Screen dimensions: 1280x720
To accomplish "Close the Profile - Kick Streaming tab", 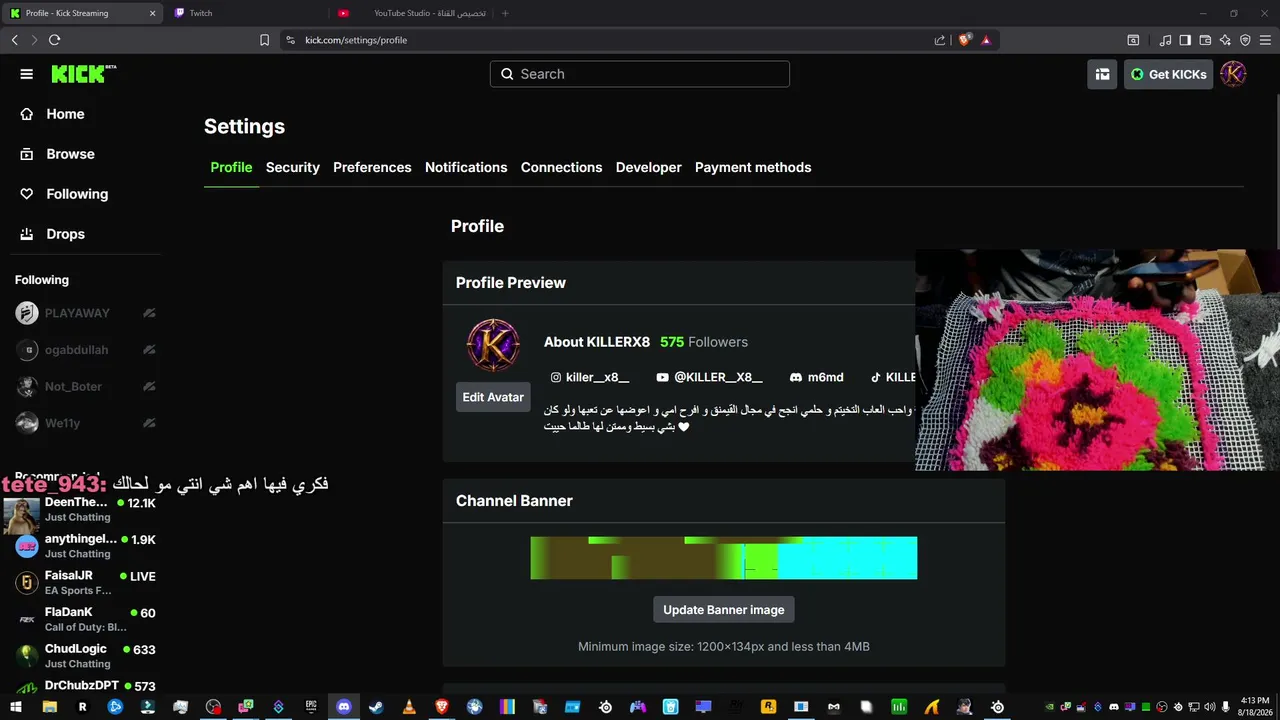I will click(152, 13).
